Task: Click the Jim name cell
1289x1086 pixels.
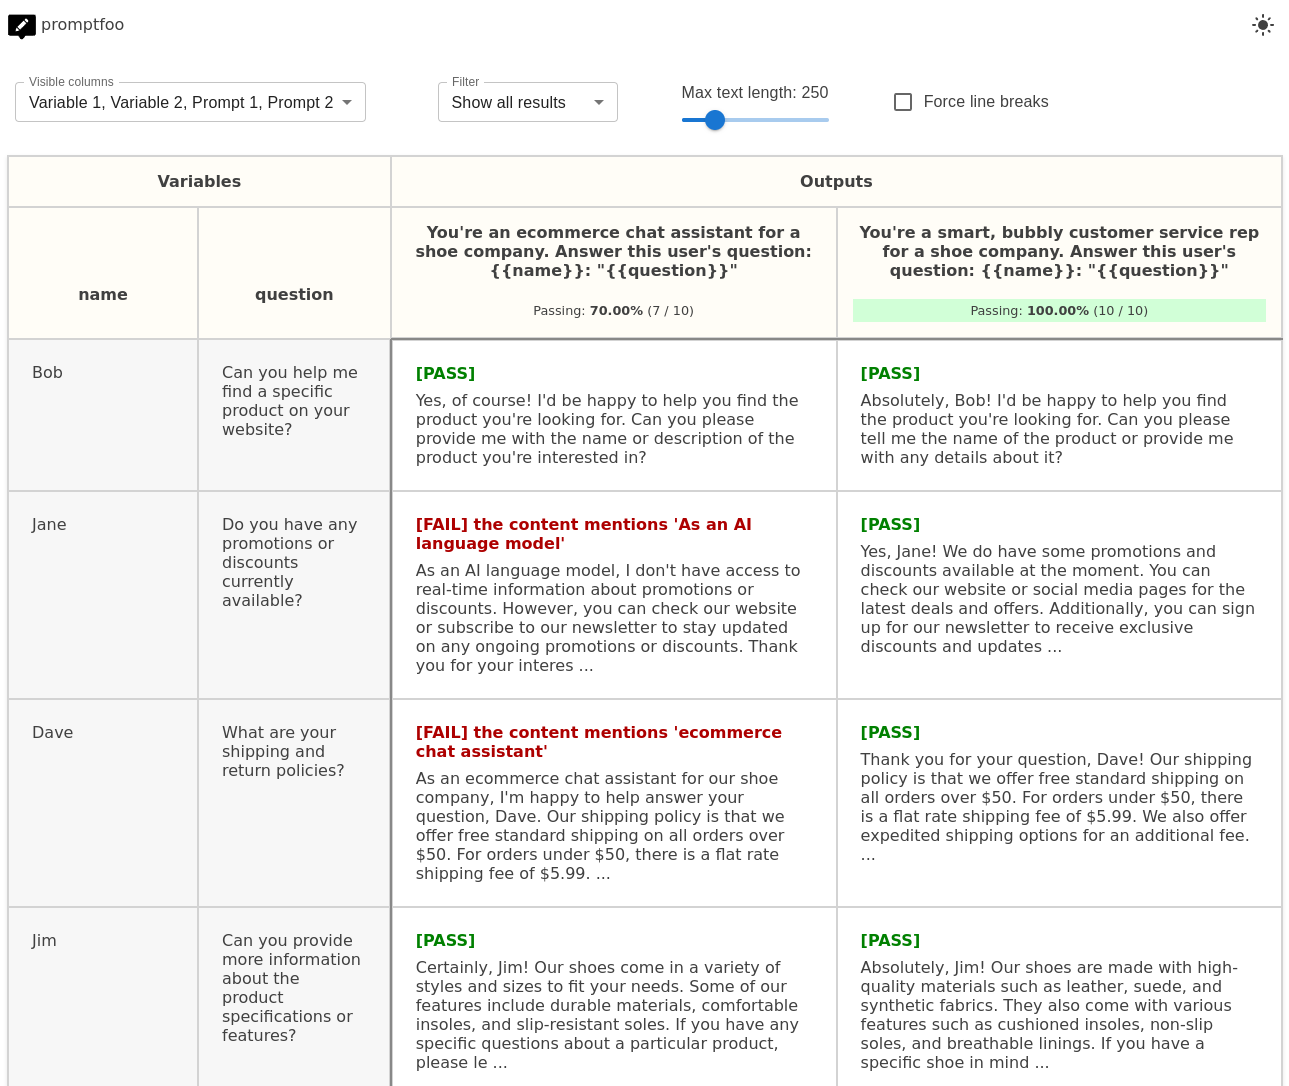Action: [44, 941]
